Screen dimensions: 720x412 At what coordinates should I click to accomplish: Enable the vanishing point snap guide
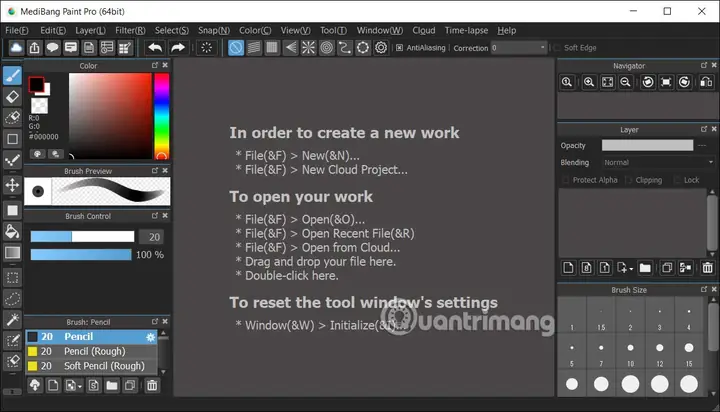tap(290, 48)
